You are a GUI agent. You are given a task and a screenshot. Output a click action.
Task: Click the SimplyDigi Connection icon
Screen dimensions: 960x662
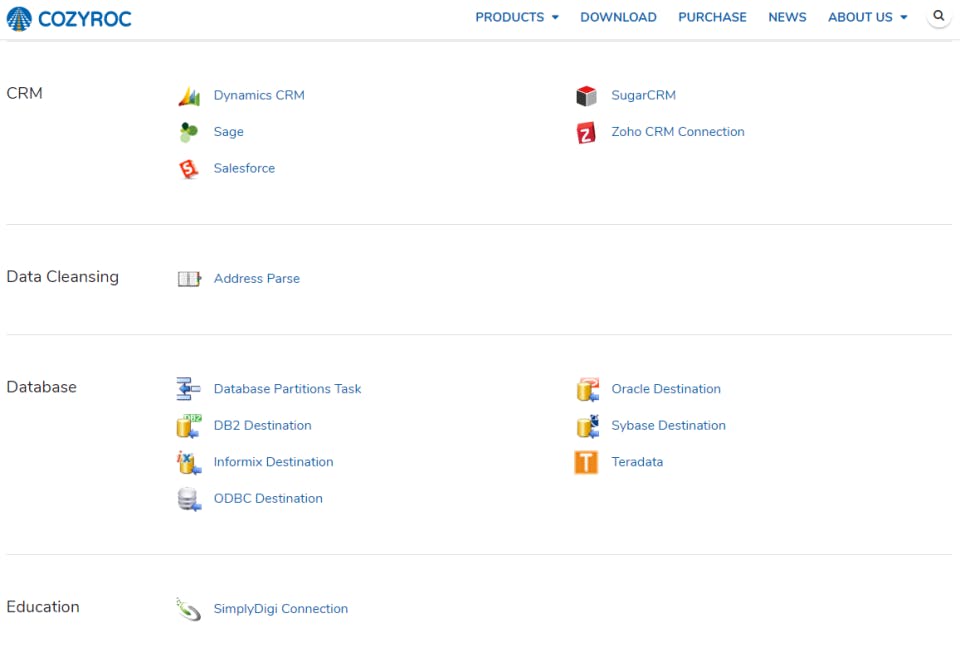pyautogui.click(x=189, y=609)
